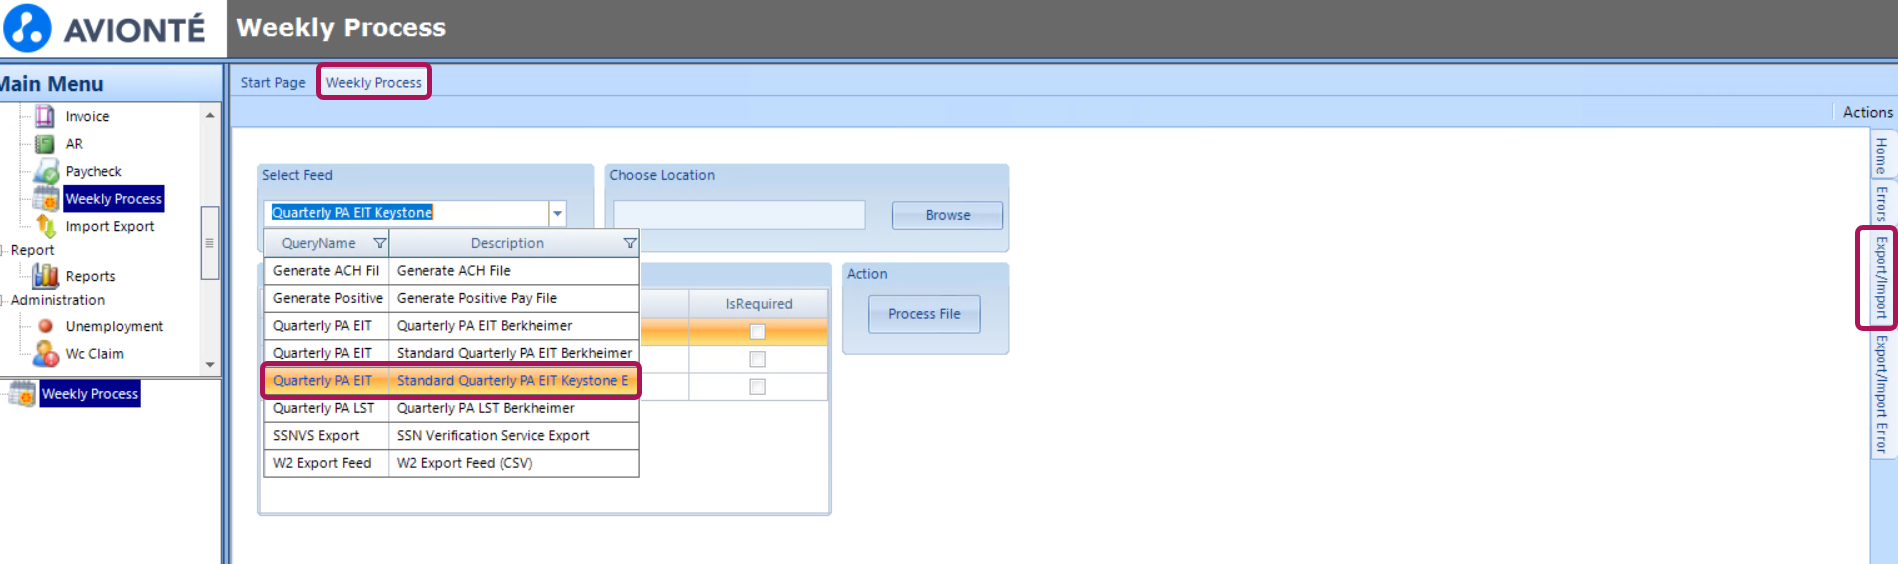Click the QueryName column filter icon
Viewport: 1898px width, 564px height.
point(379,243)
